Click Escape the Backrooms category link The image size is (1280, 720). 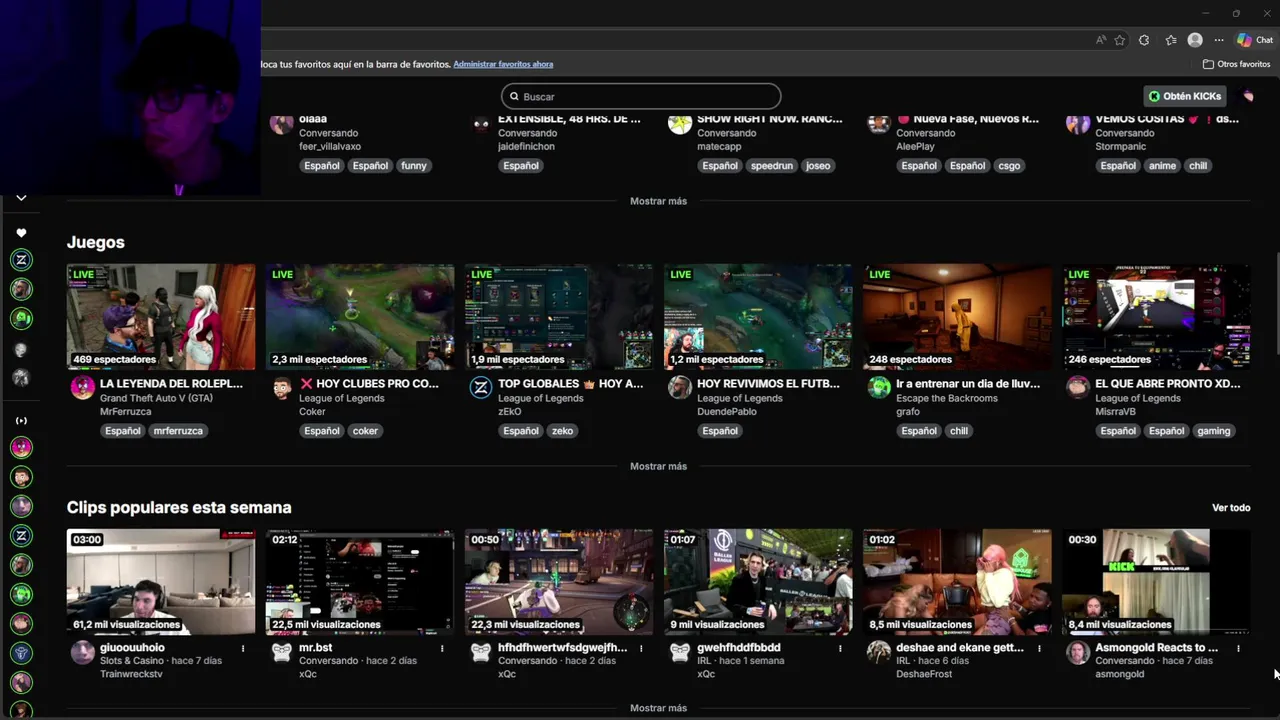pyautogui.click(x=947, y=398)
